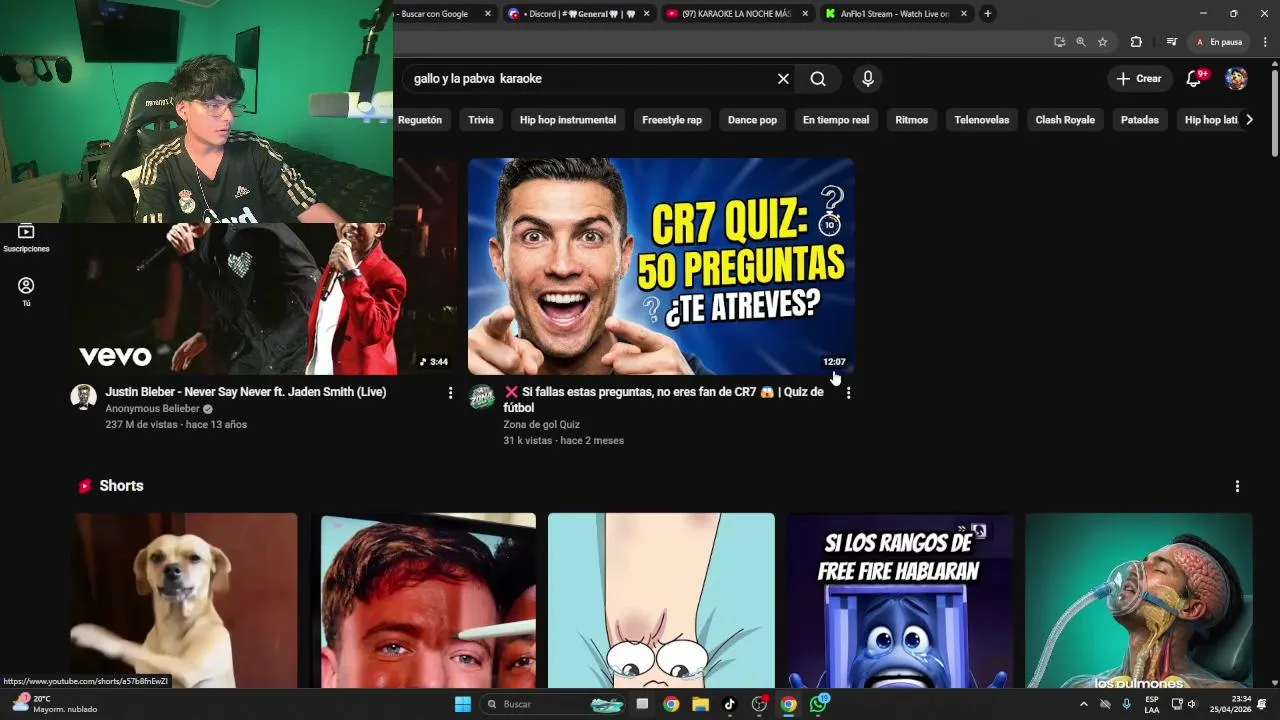Viewport: 1280px width, 720px height.
Task: Open YouTube notifications bell
Action: [x=1194, y=79]
